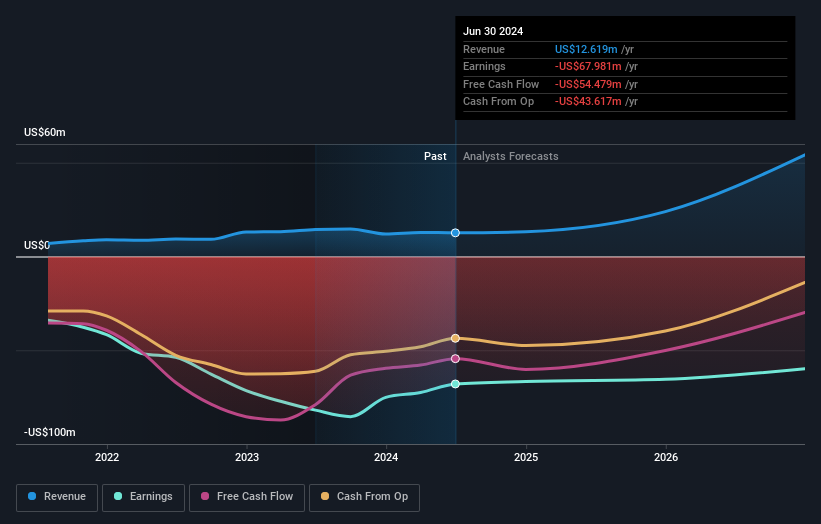Click the US$60m axis label
Screen dimensions: 821x524
click(45, 132)
